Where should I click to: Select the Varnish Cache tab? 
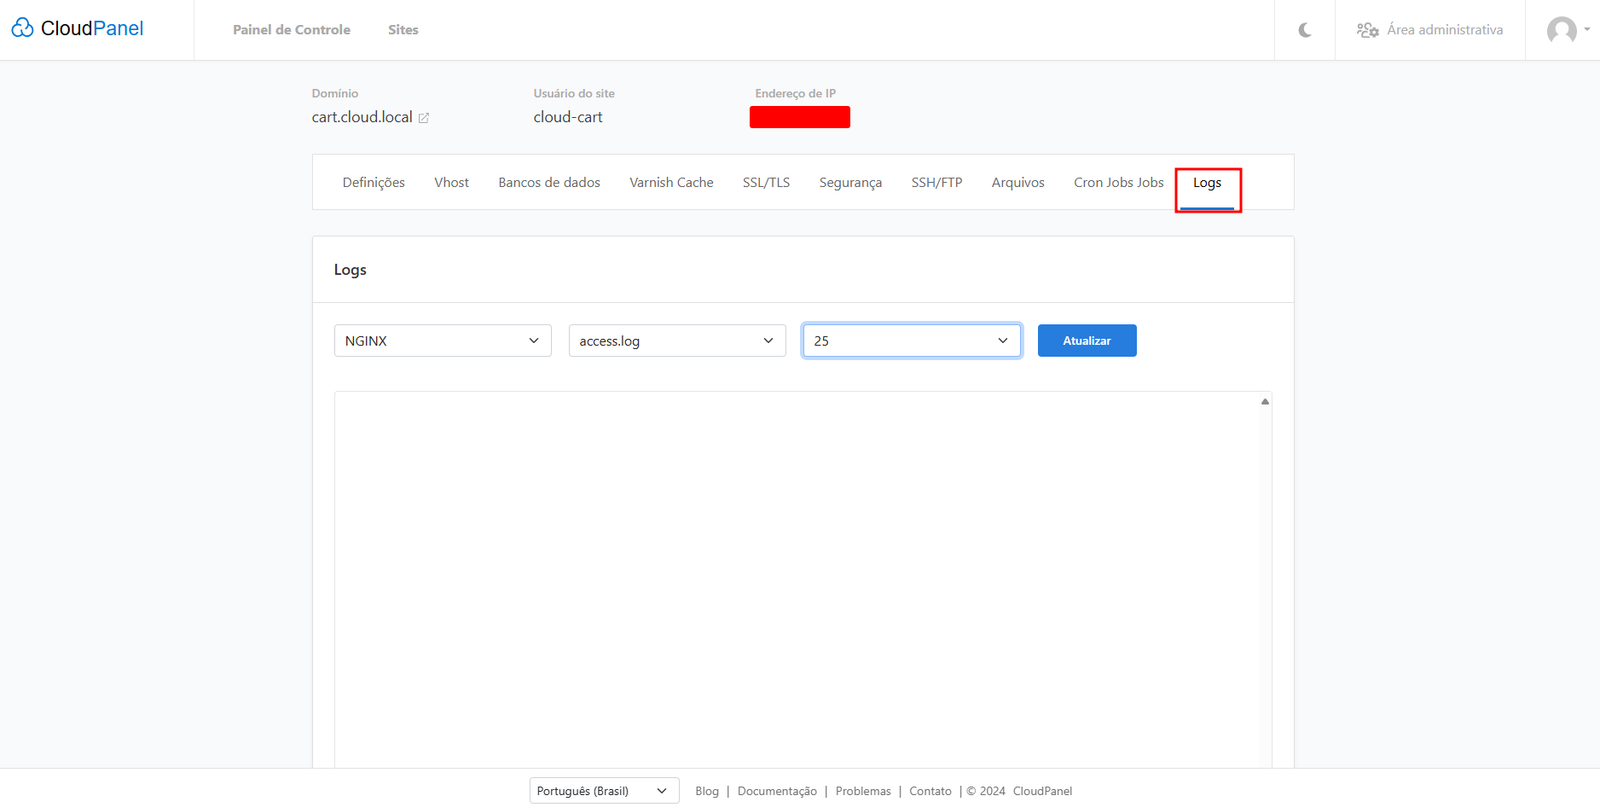[671, 183]
